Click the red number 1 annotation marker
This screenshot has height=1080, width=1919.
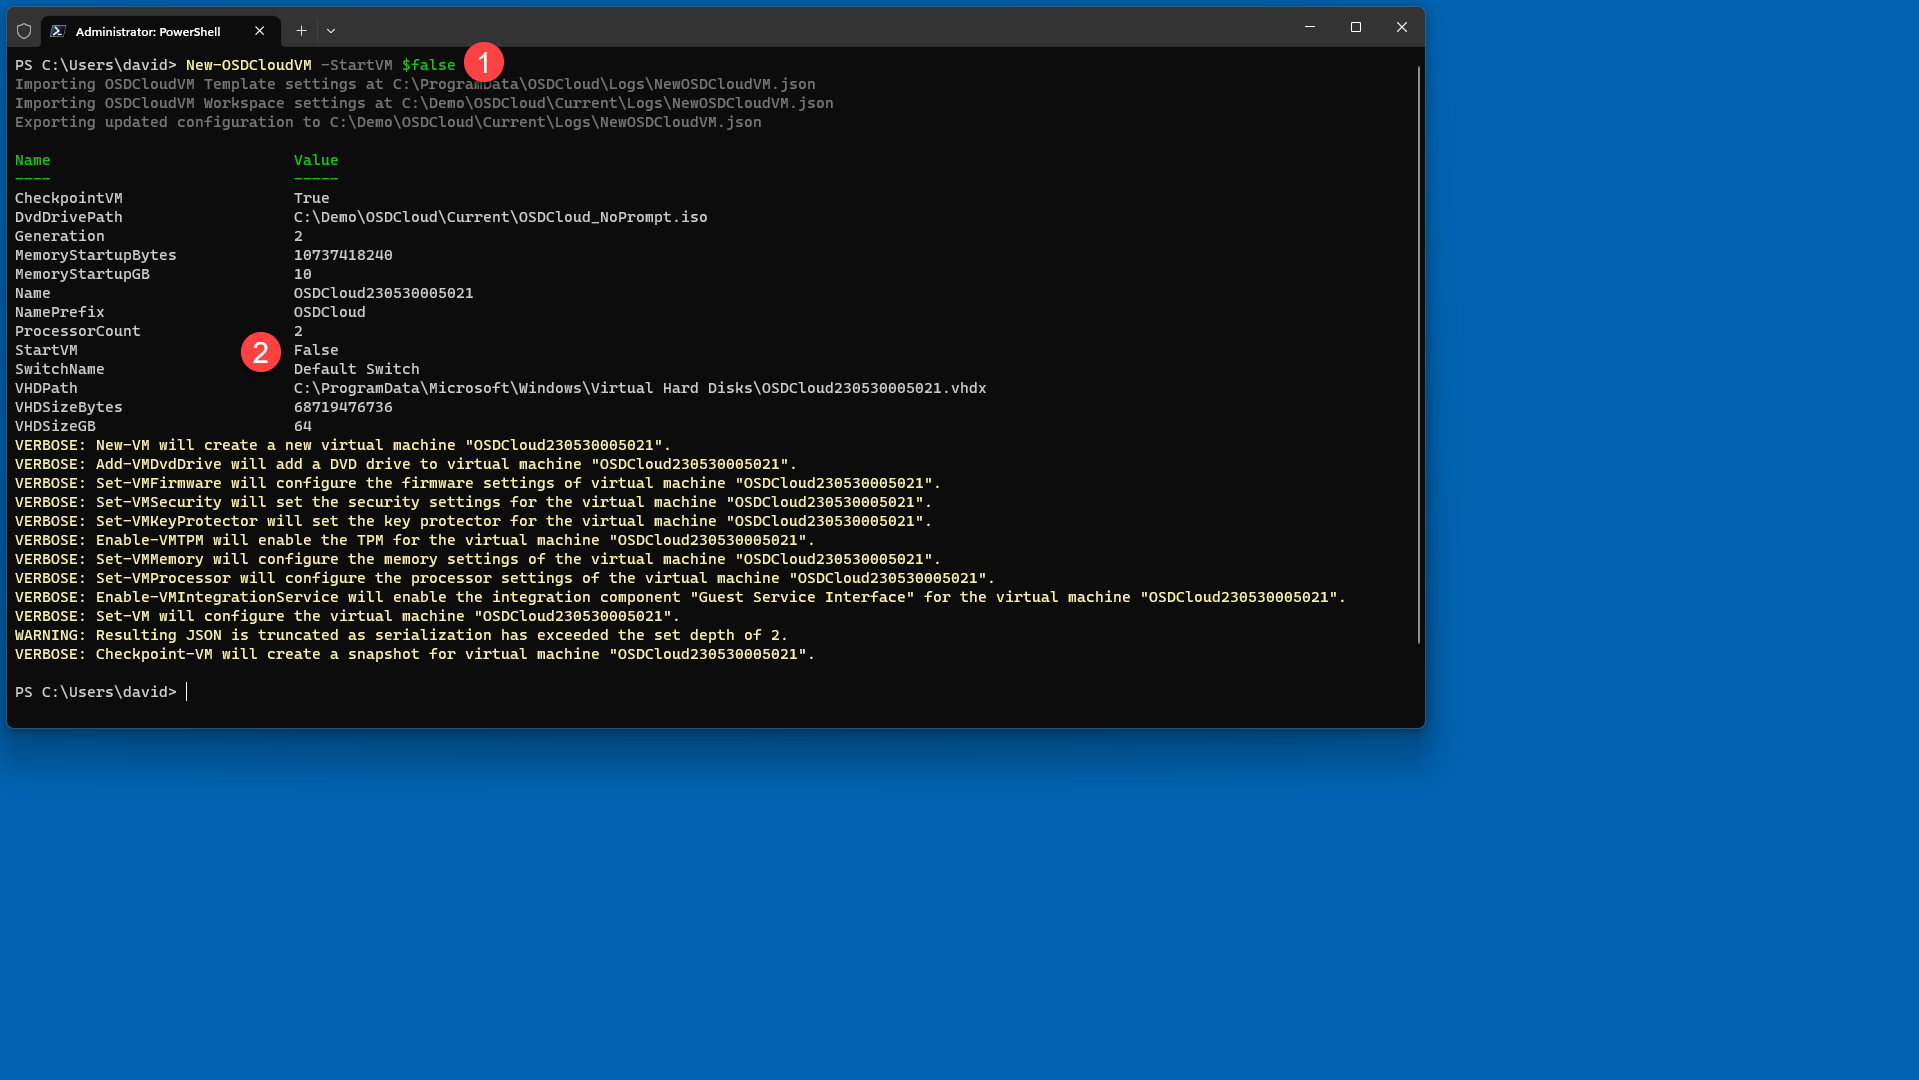click(x=484, y=63)
